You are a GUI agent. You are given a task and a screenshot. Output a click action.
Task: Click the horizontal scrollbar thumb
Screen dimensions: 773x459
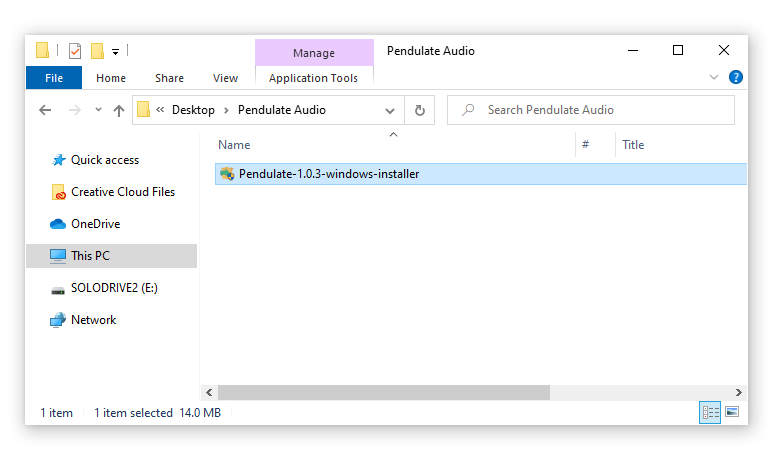click(383, 393)
